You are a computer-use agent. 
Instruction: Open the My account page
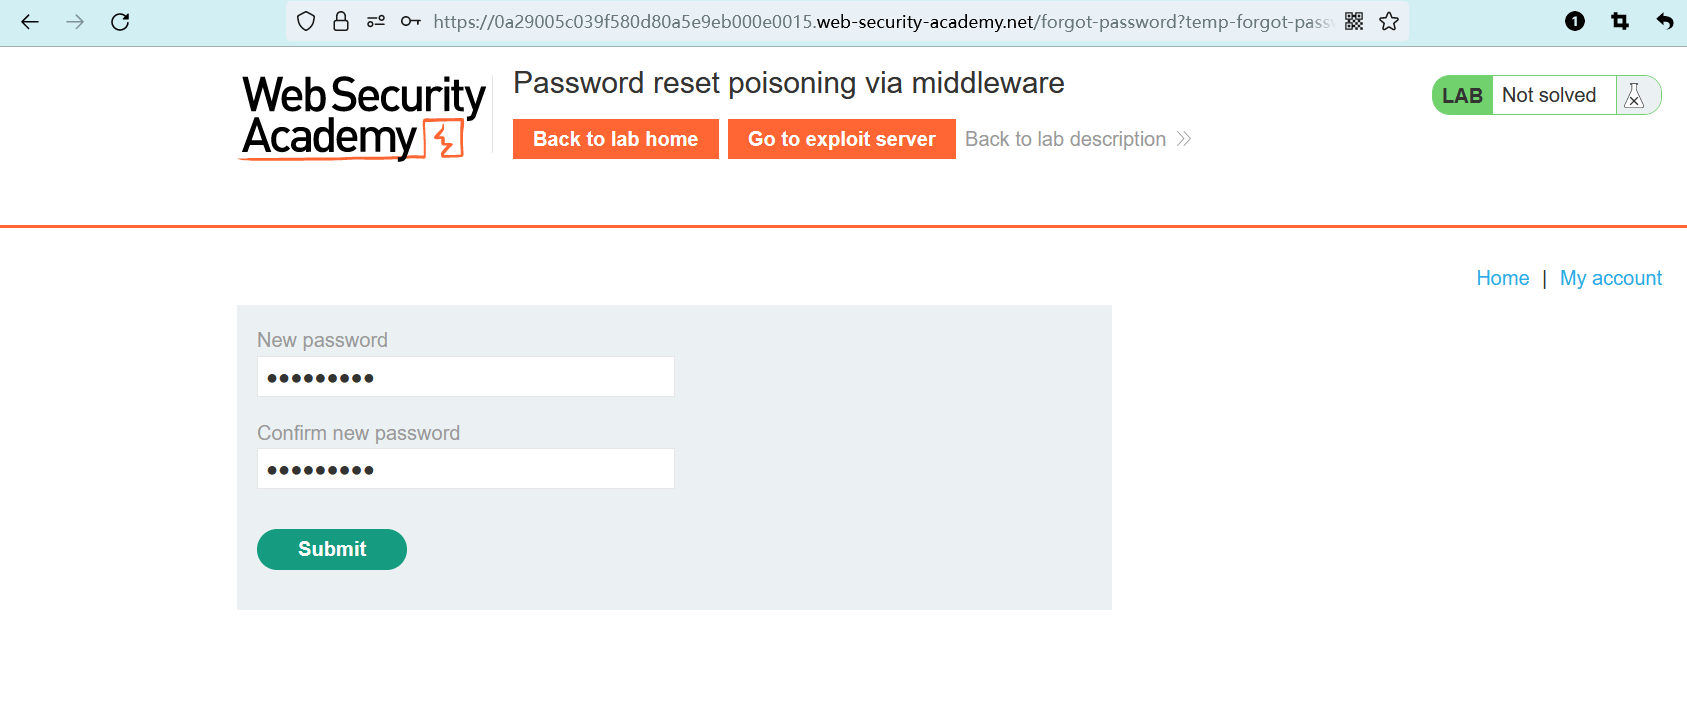pyautogui.click(x=1610, y=278)
